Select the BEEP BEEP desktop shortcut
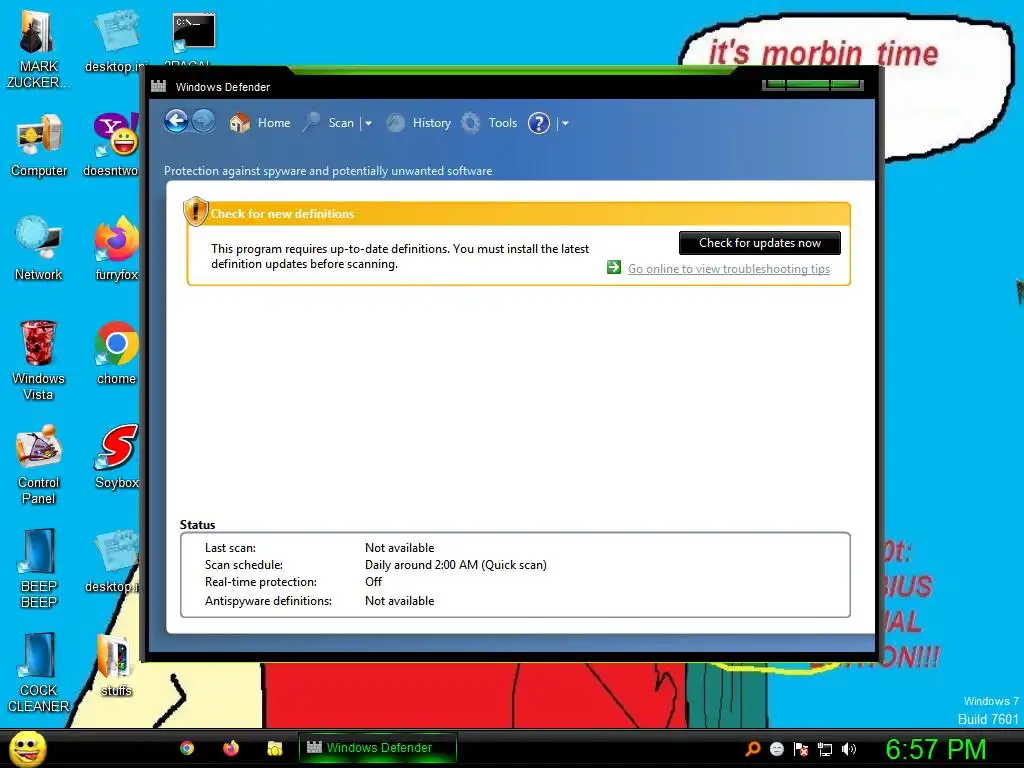This screenshot has height=768, width=1024. click(39, 569)
